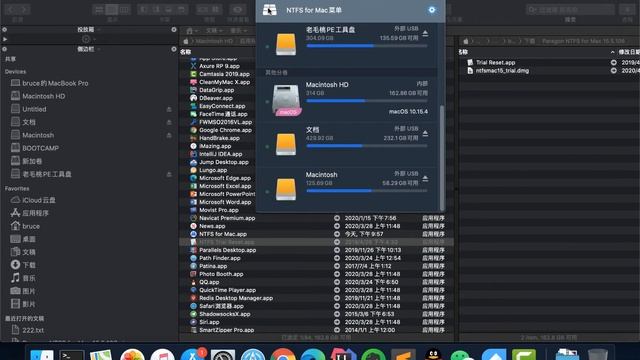Select ShadowsocksX.app in file list

pyautogui.click(x=224, y=314)
